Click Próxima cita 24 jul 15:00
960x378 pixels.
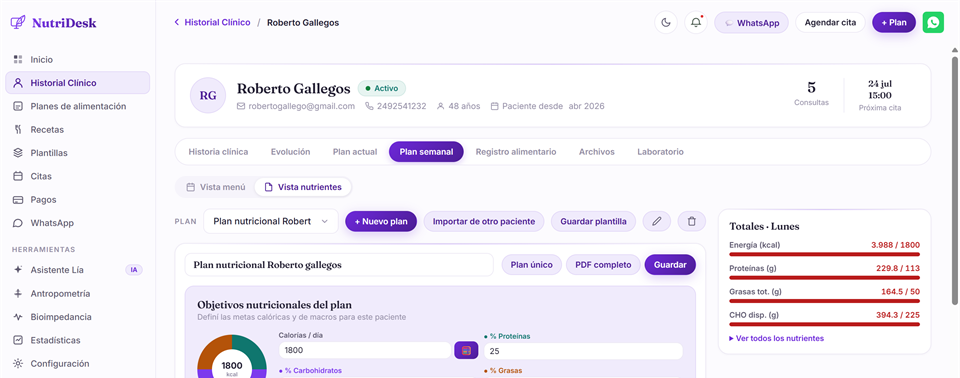pos(880,95)
